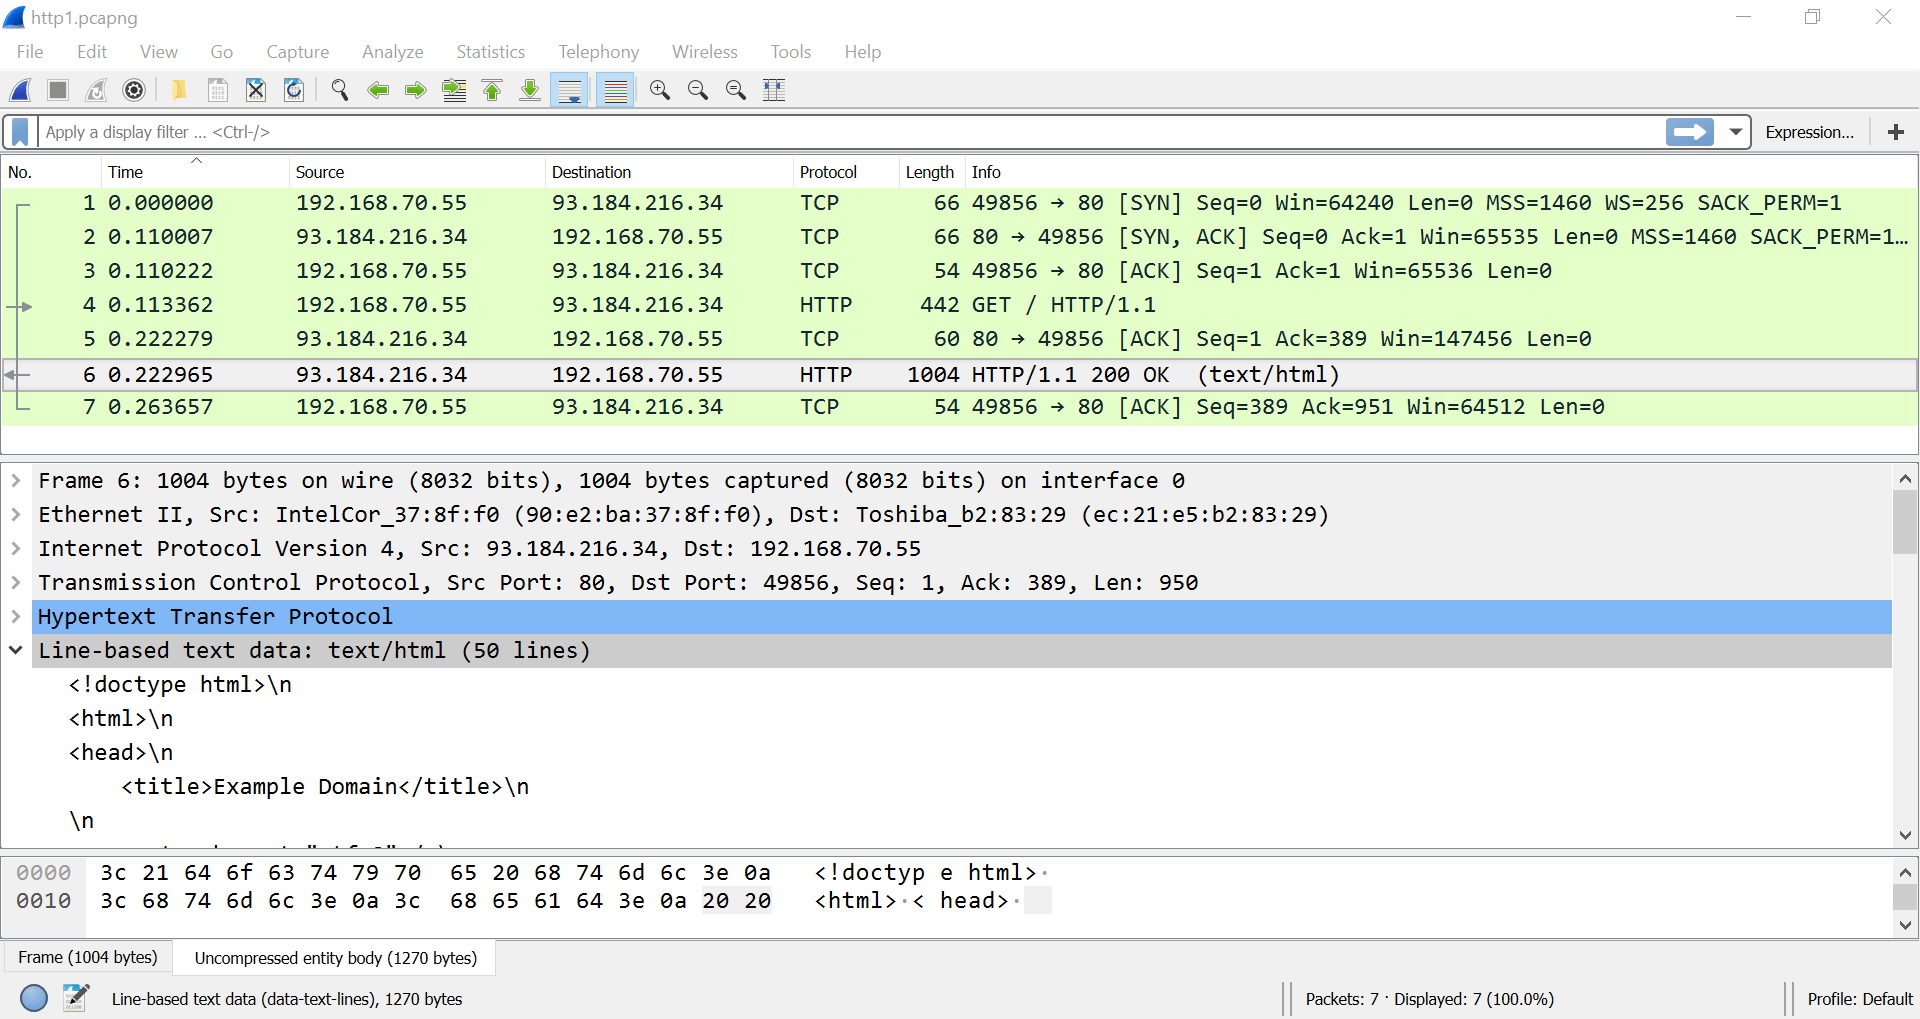This screenshot has width=1920, height=1019.
Task: Reload the capture file icon
Action: (x=294, y=90)
